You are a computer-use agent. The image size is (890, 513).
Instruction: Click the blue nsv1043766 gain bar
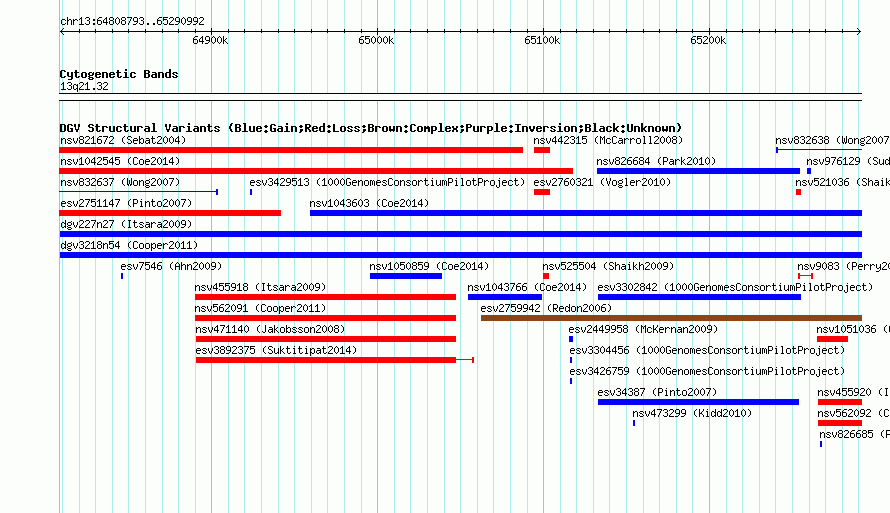click(x=505, y=297)
